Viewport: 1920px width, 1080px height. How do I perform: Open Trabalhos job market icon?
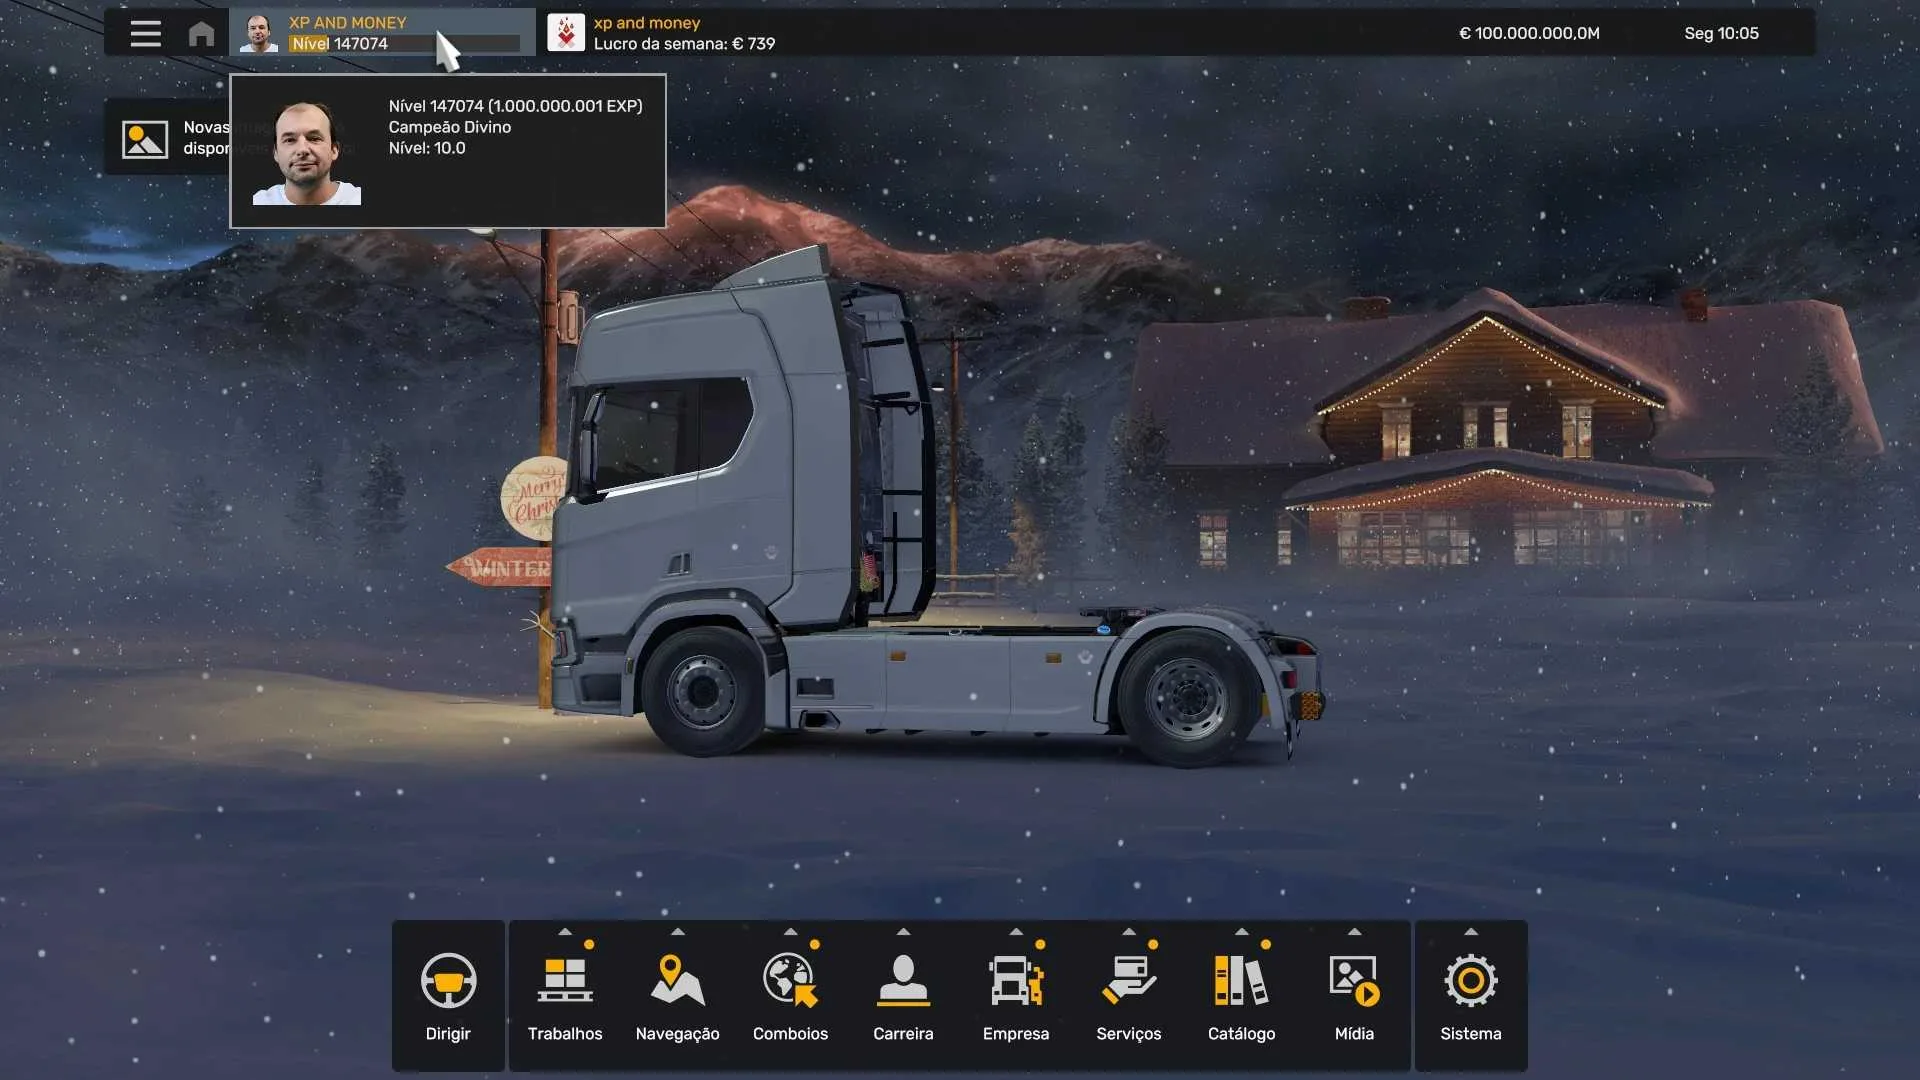coord(565,981)
